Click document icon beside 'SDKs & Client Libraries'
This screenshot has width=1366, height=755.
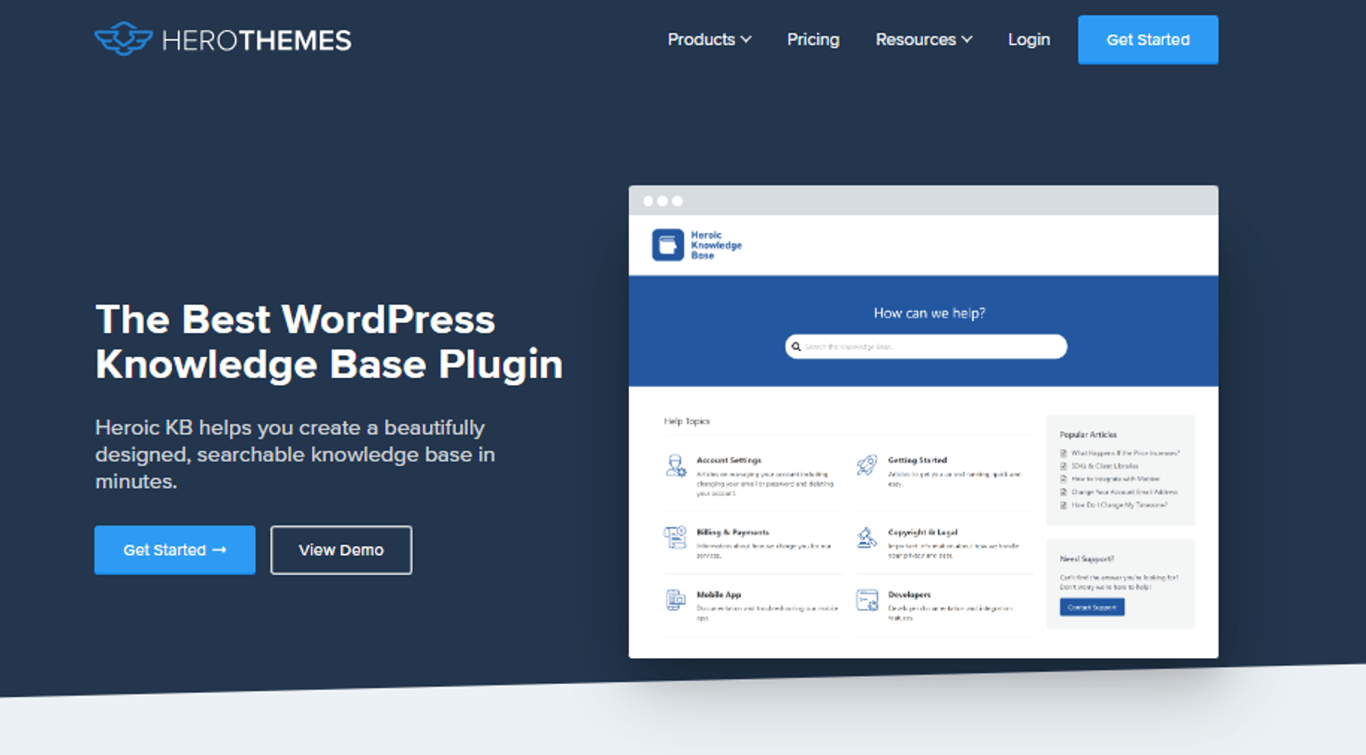[x=1064, y=466]
